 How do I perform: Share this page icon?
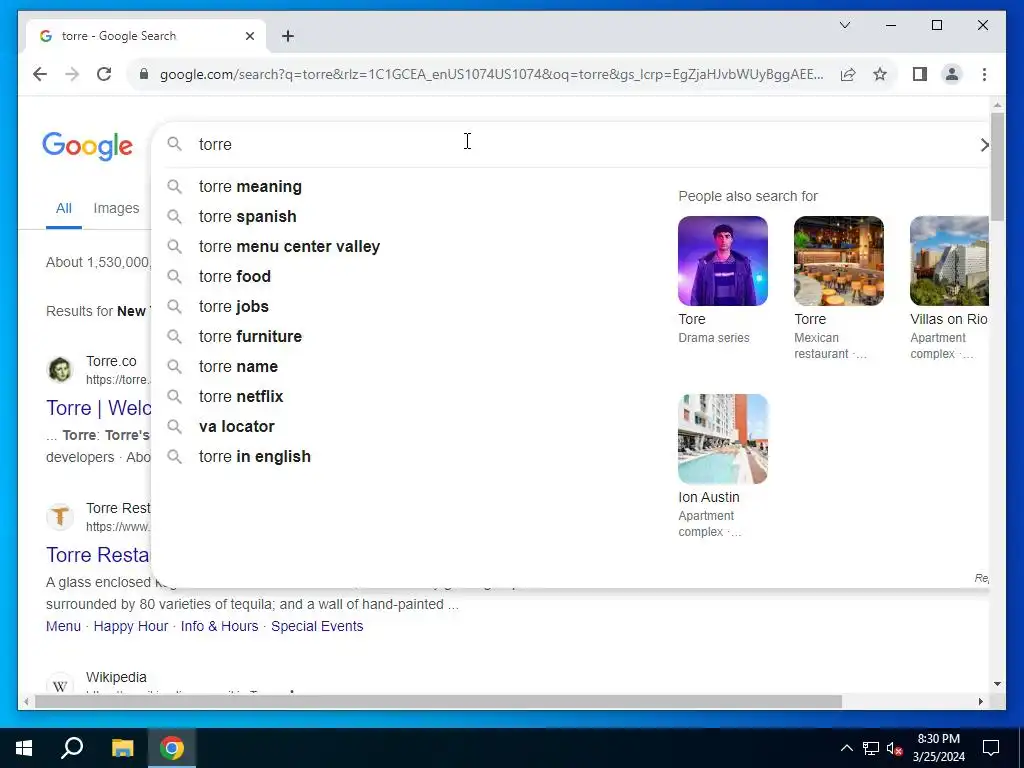coord(848,74)
